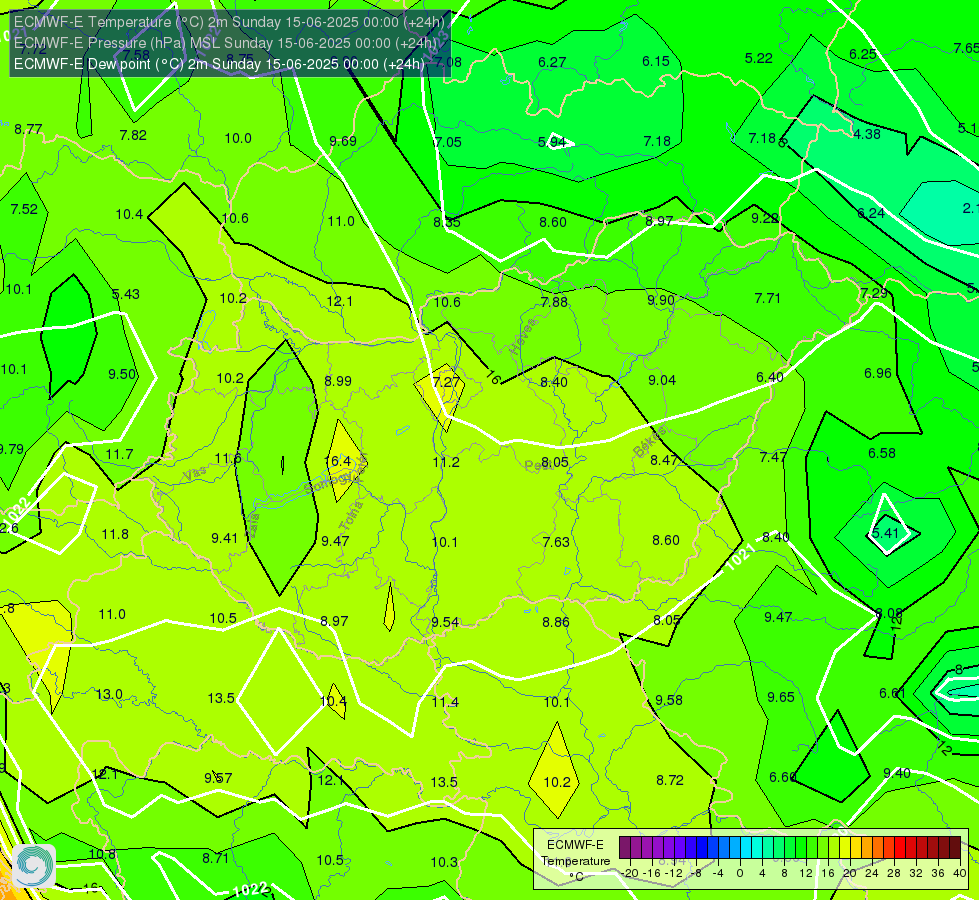Click the purple legend swatch at -20

coord(625,848)
